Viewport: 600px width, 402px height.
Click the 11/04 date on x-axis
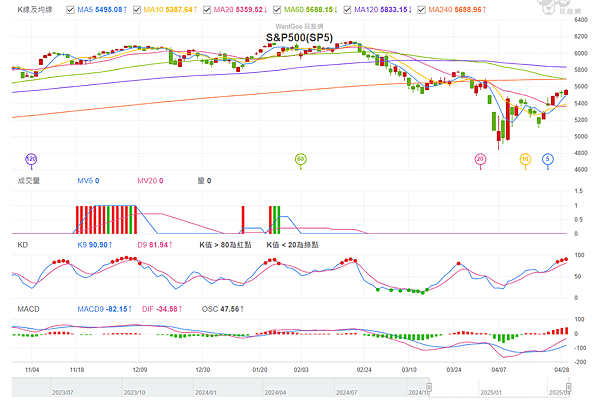click(32, 370)
